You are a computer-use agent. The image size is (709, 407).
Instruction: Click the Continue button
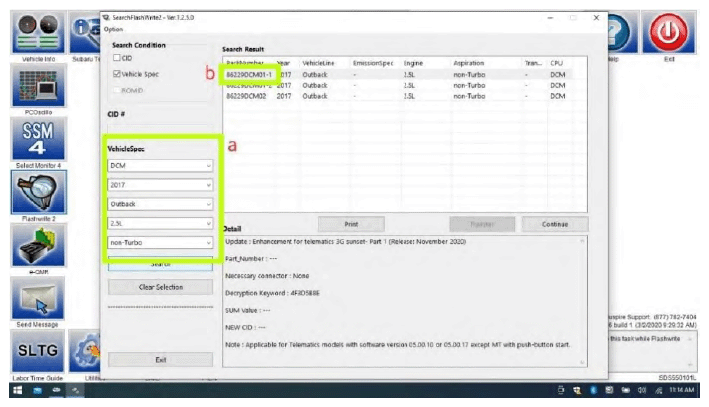pyautogui.click(x=555, y=224)
